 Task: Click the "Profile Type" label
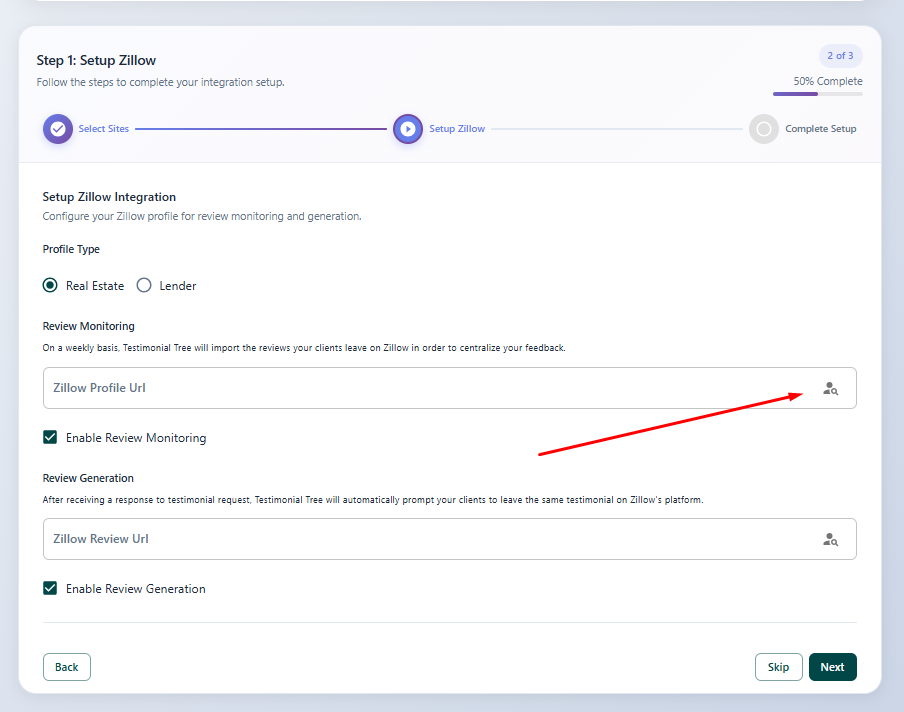pyautogui.click(x=71, y=249)
